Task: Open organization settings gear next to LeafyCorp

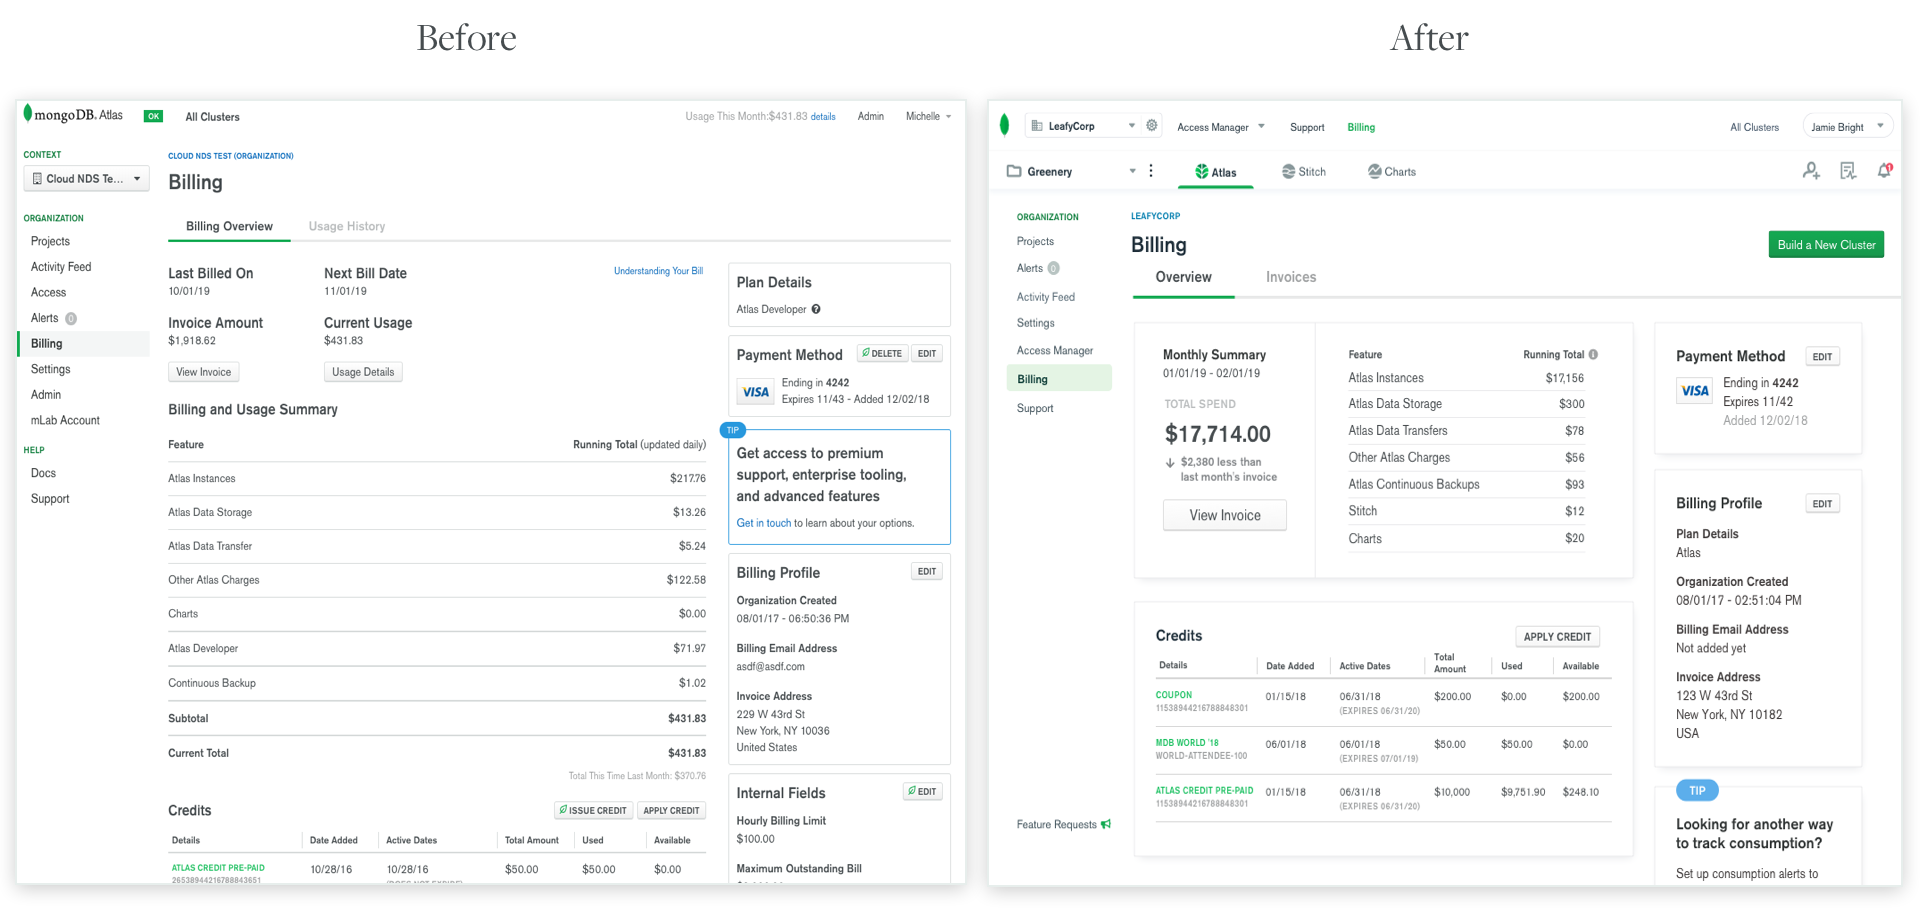Action: pyautogui.click(x=1152, y=126)
